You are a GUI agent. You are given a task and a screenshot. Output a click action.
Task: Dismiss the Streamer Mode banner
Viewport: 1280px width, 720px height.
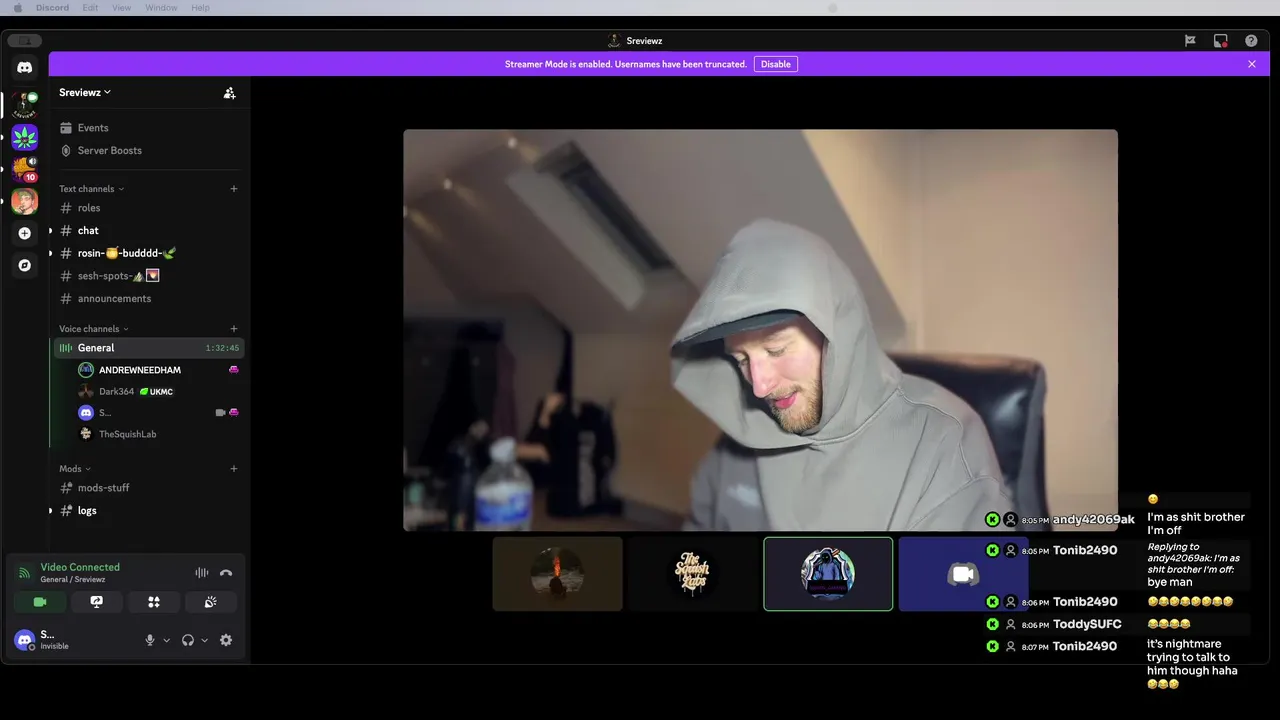pyautogui.click(x=1251, y=64)
